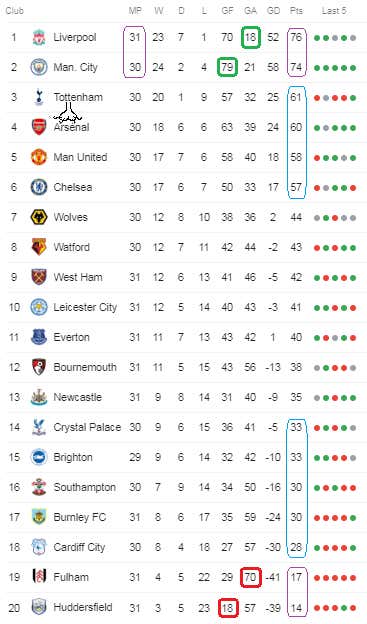Click the Everton team name link

click(x=72, y=337)
